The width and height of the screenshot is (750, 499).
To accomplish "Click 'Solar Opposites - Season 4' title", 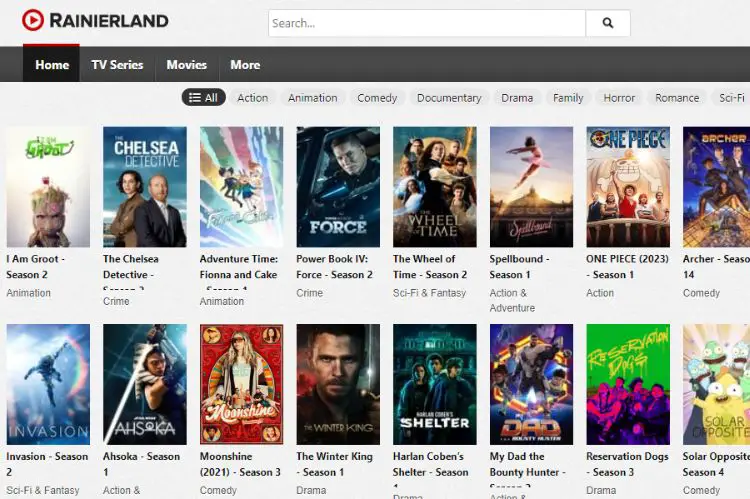I will (x=717, y=464).
